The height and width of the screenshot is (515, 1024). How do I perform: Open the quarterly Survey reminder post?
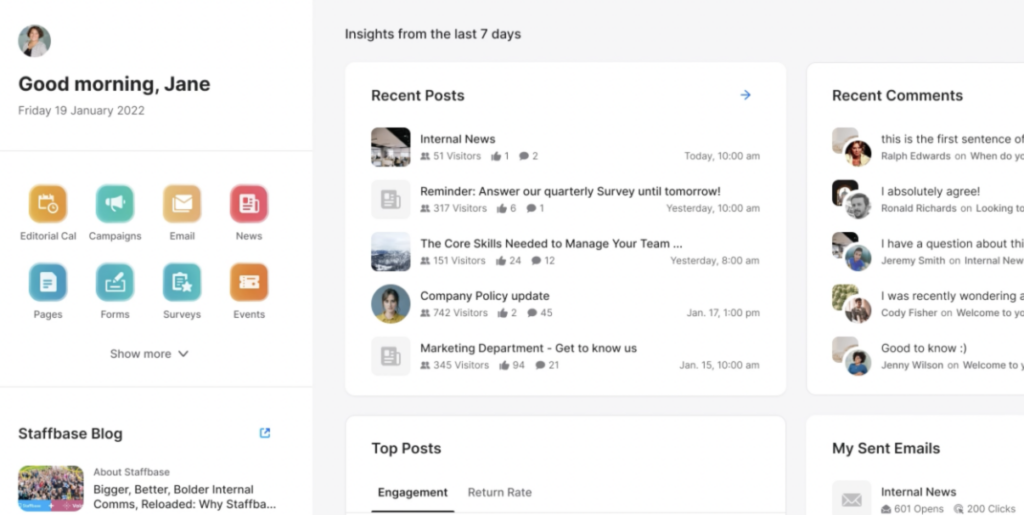pos(570,191)
